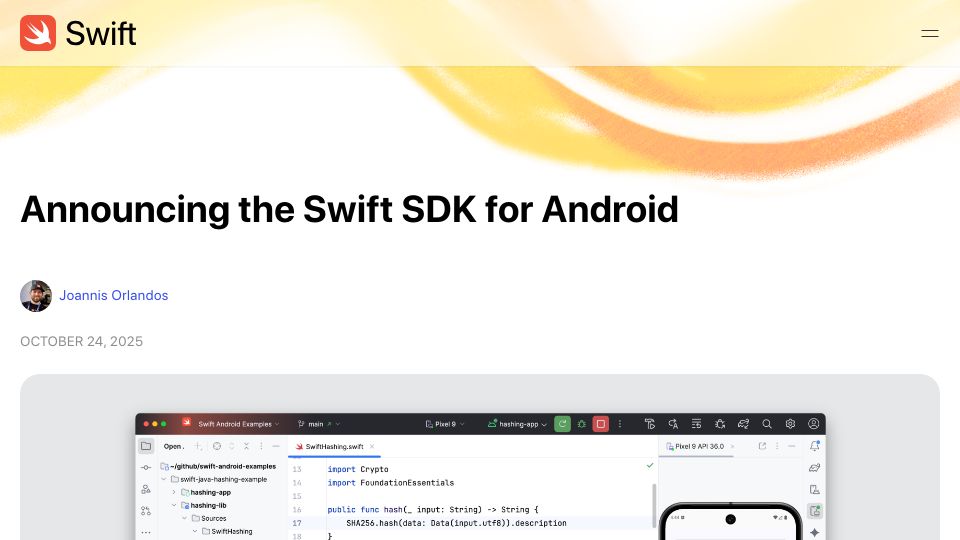
Task: Open the Commit tool window icon
Action: (x=146, y=468)
